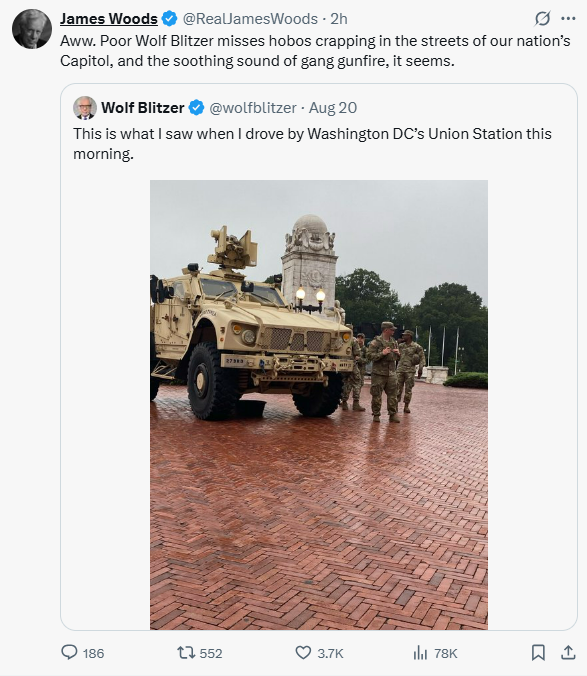Click the @RealJamesWoods handle
This screenshot has height=676, width=587.
(x=250, y=19)
